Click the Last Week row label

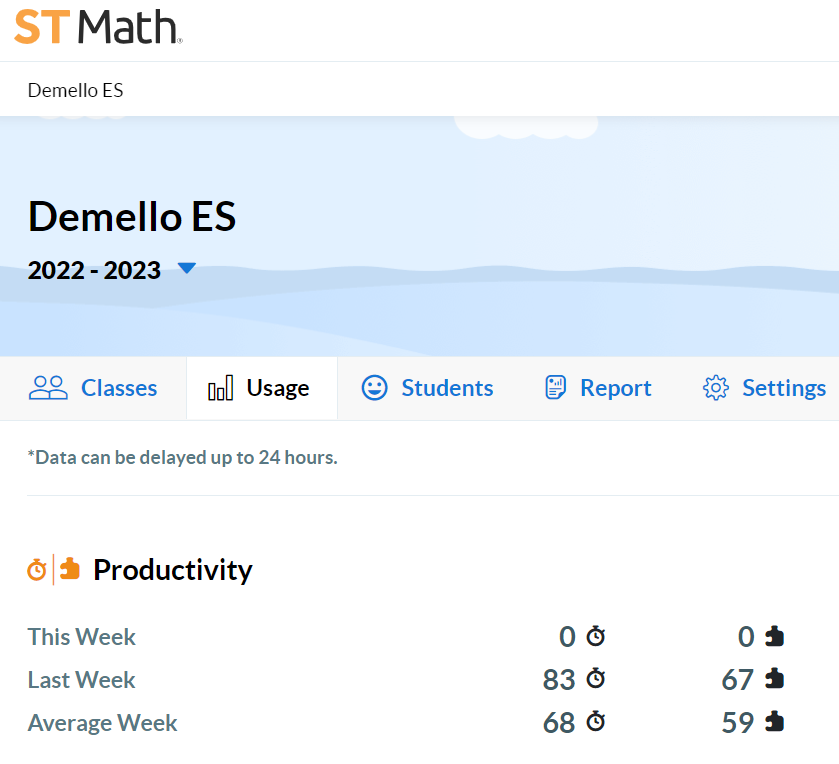tap(81, 680)
